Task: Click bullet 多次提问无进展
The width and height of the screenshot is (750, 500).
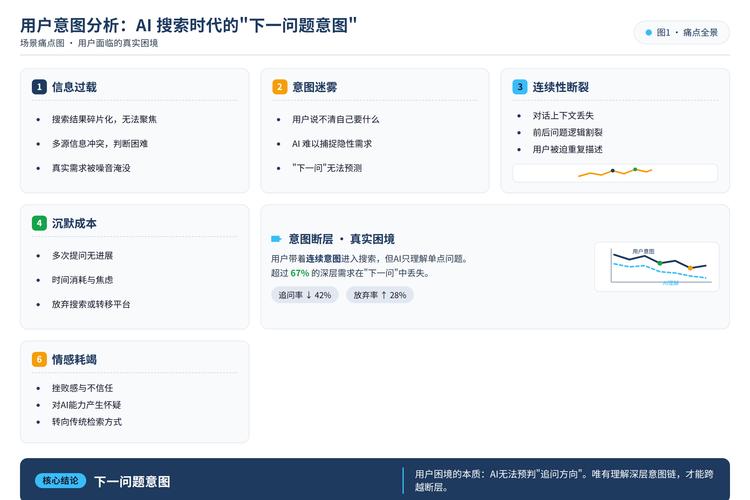Action: 82,256
